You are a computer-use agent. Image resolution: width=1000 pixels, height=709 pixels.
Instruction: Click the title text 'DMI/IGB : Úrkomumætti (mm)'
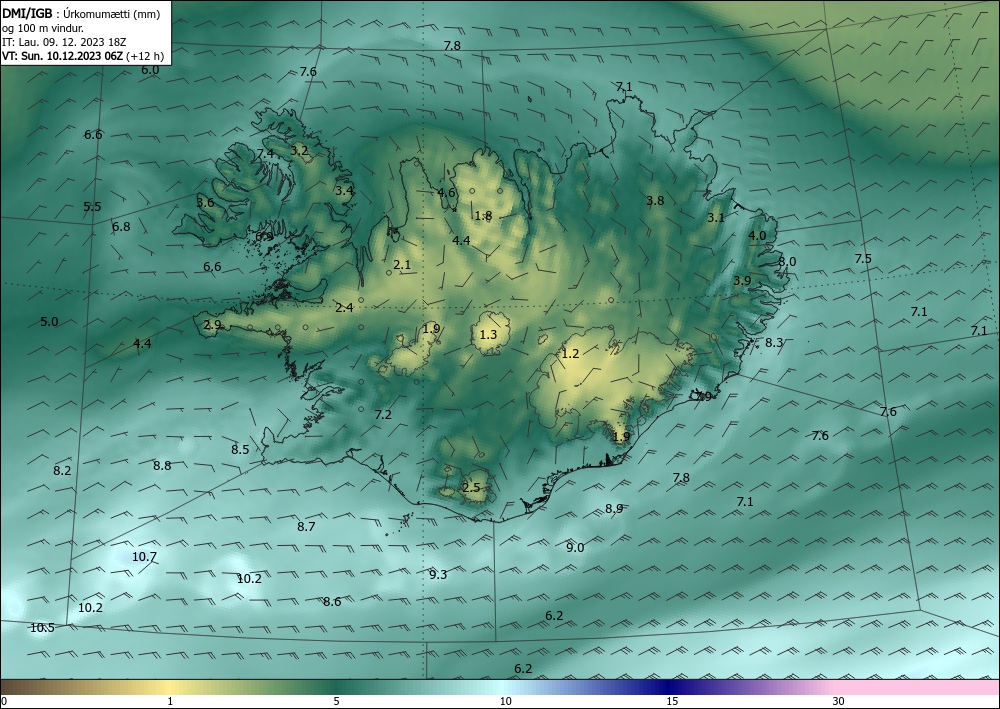tap(81, 13)
